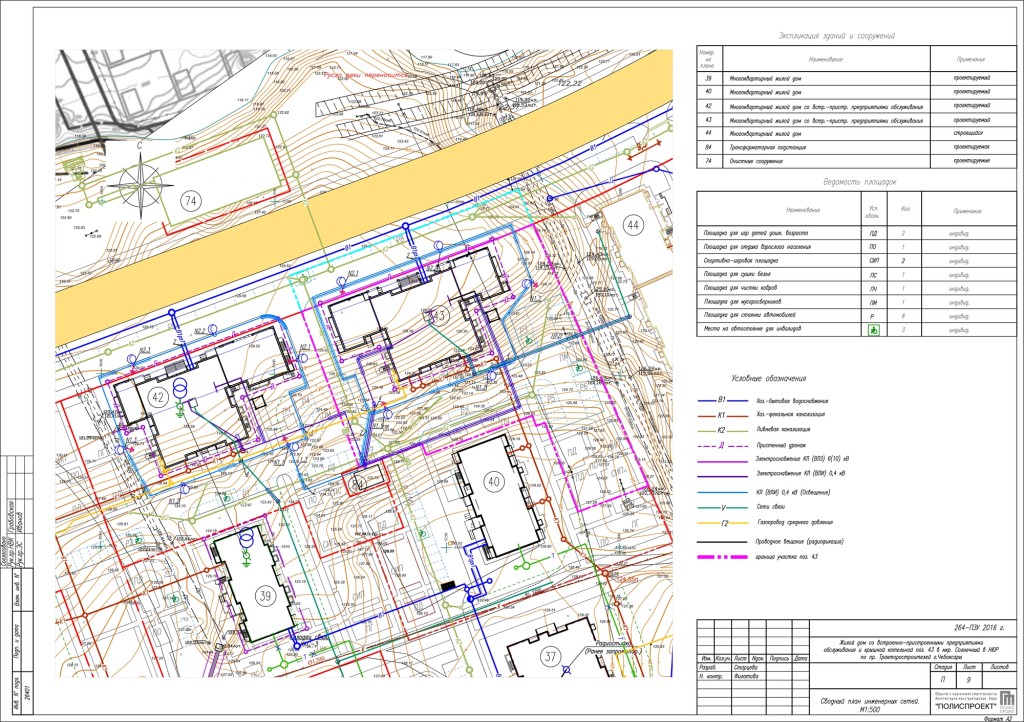
Task: Click the sheet number '9' cell
Action: [968, 680]
